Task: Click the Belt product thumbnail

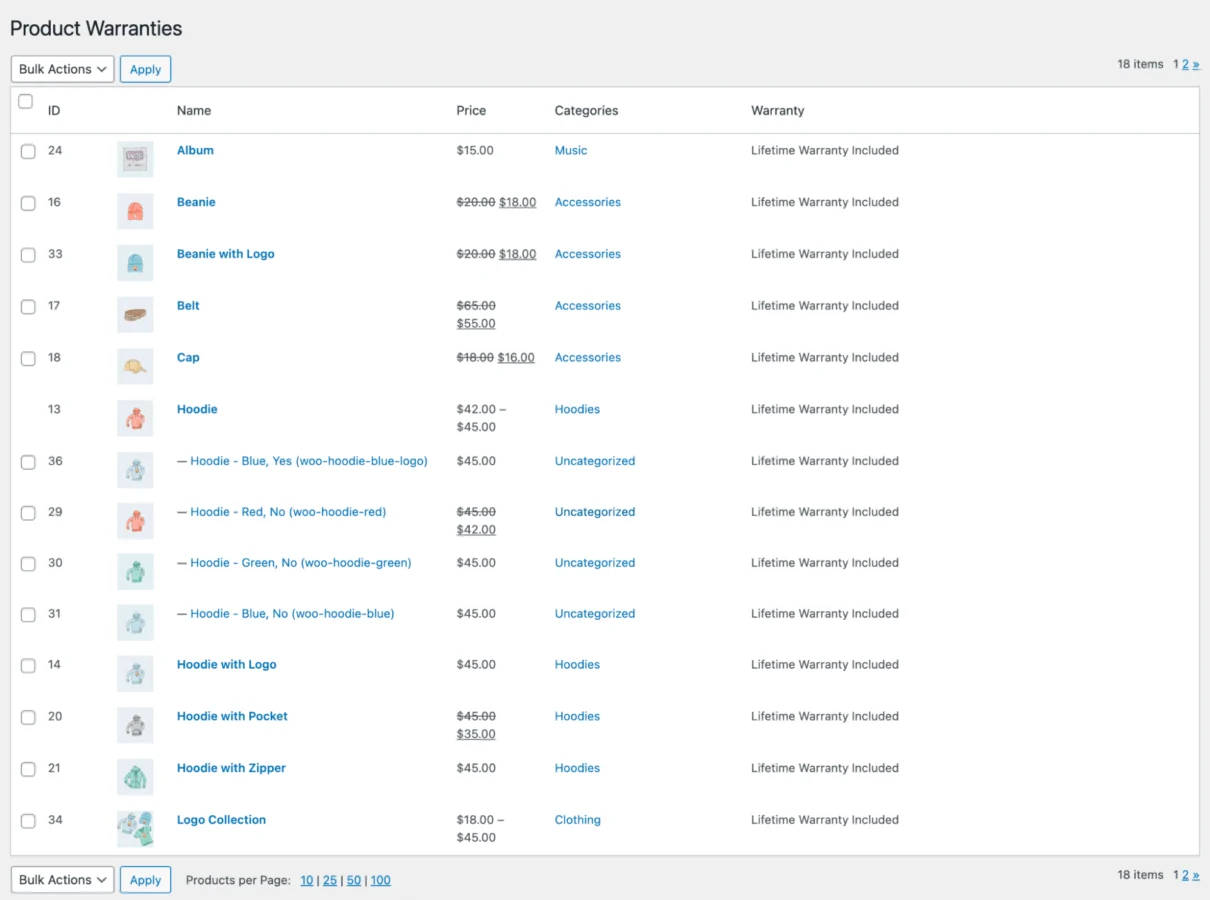Action: tap(135, 315)
